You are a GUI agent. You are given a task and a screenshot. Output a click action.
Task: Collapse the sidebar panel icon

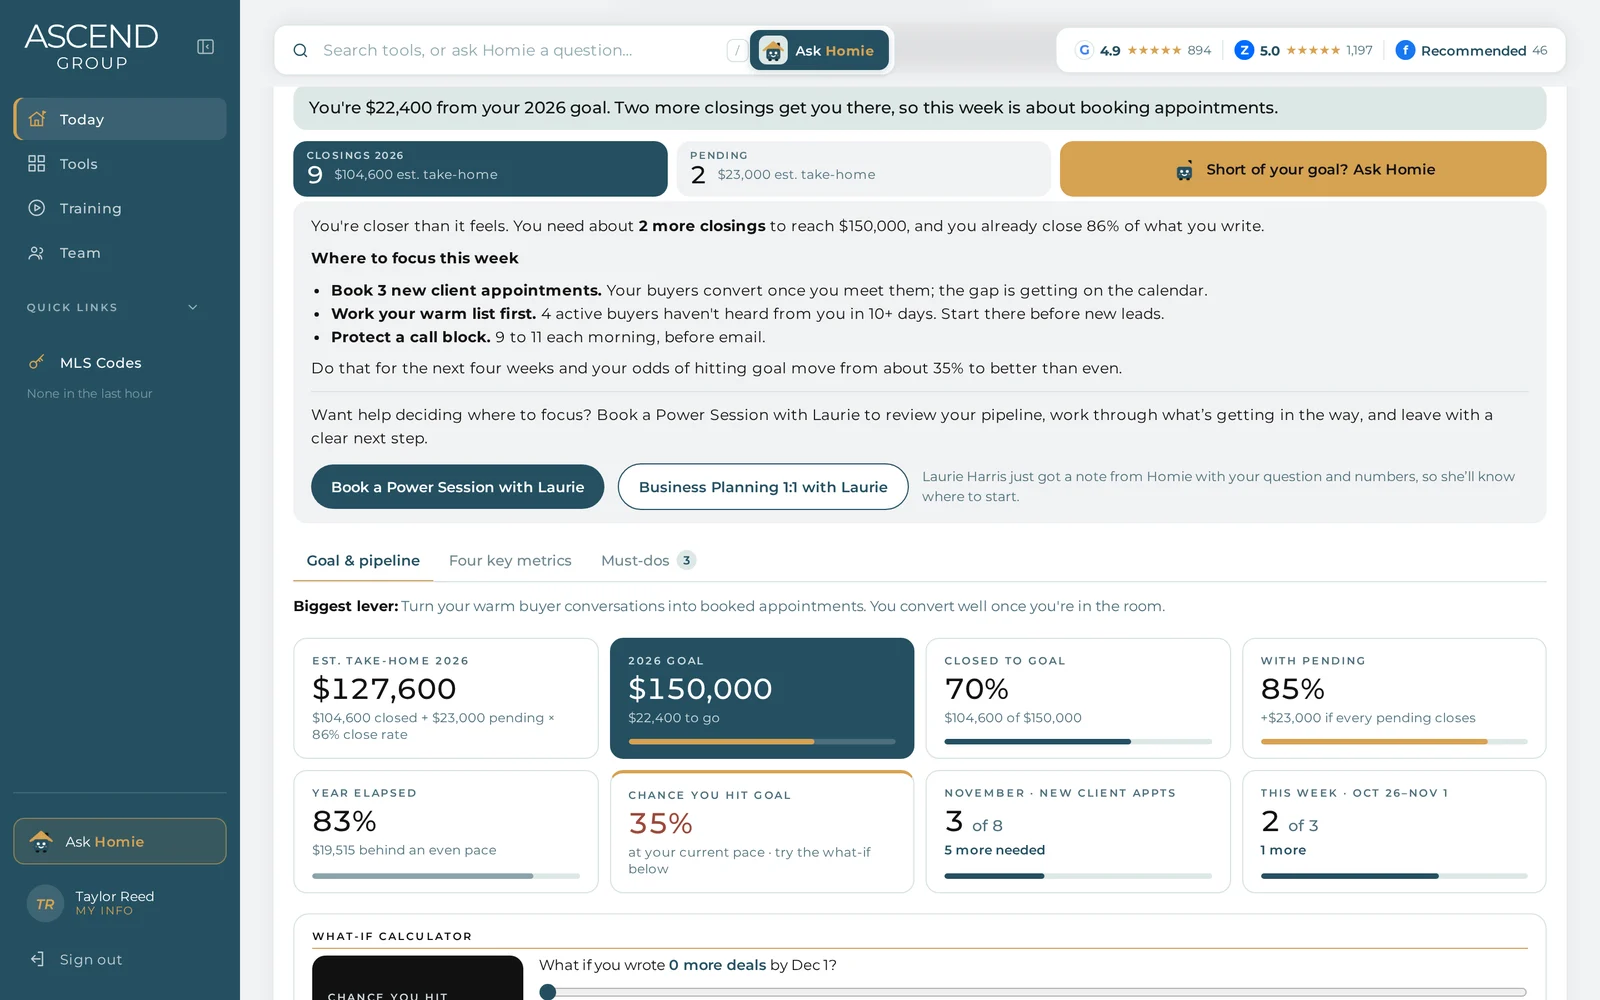[205, 47]
